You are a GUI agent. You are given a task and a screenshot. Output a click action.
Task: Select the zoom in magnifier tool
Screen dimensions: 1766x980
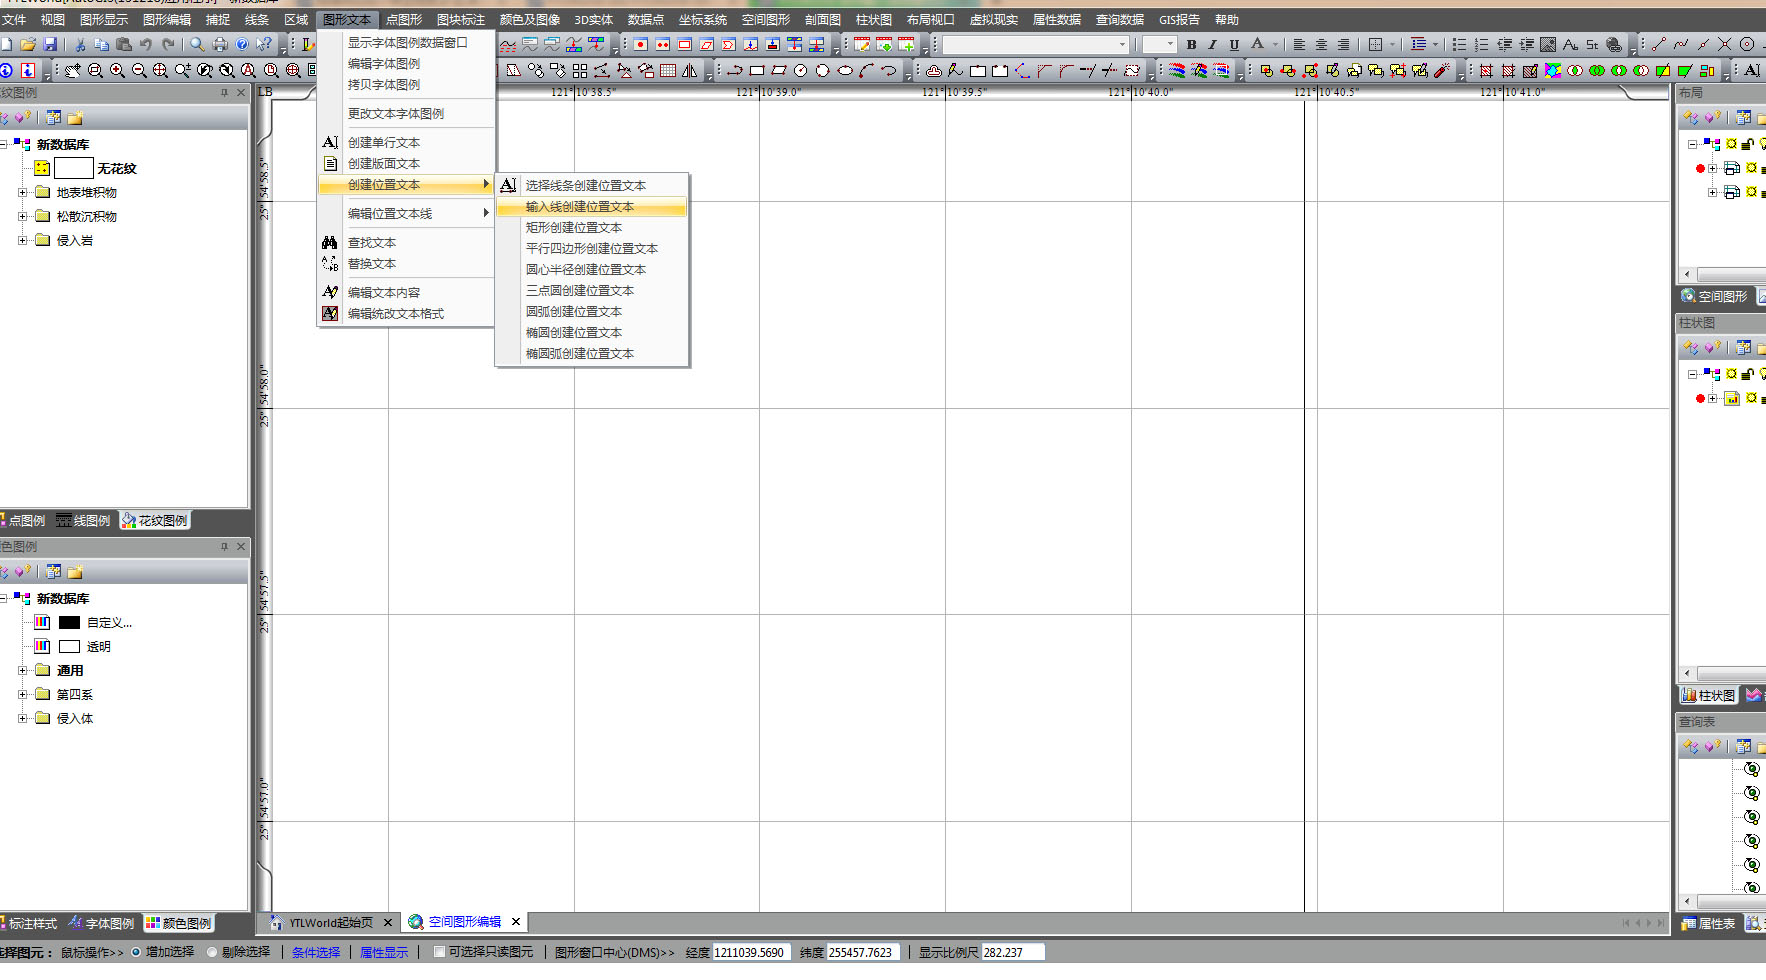point(117,70)
